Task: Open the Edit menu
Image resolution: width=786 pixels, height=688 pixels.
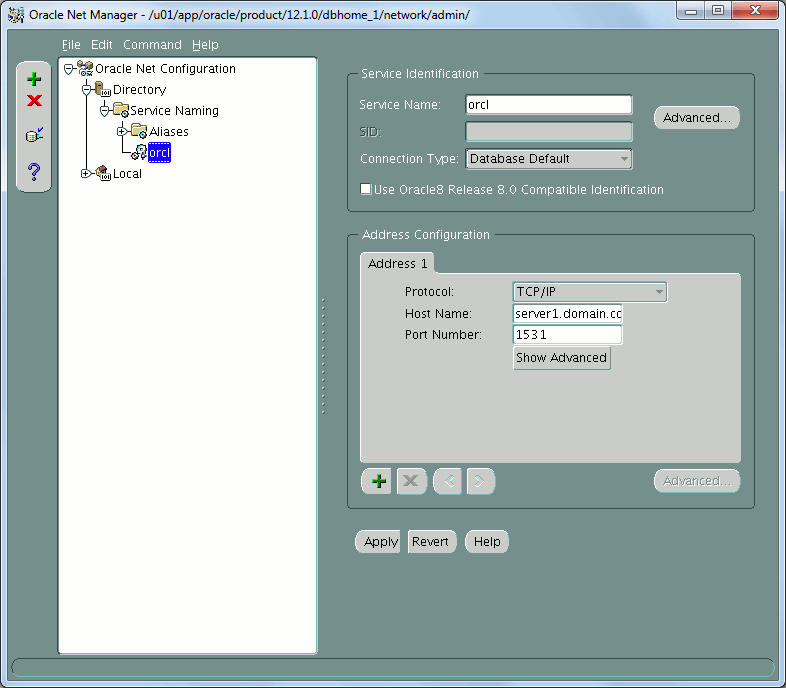Action: pyautogui.click(x=101, y=45)
